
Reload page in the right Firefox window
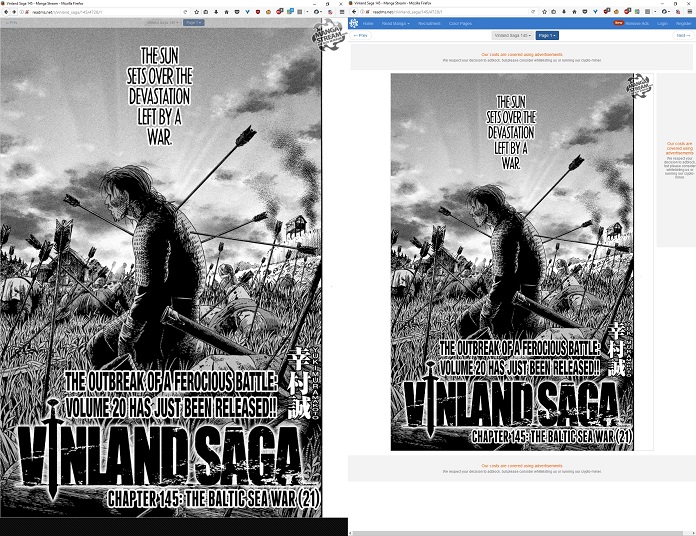coord(533,12)
